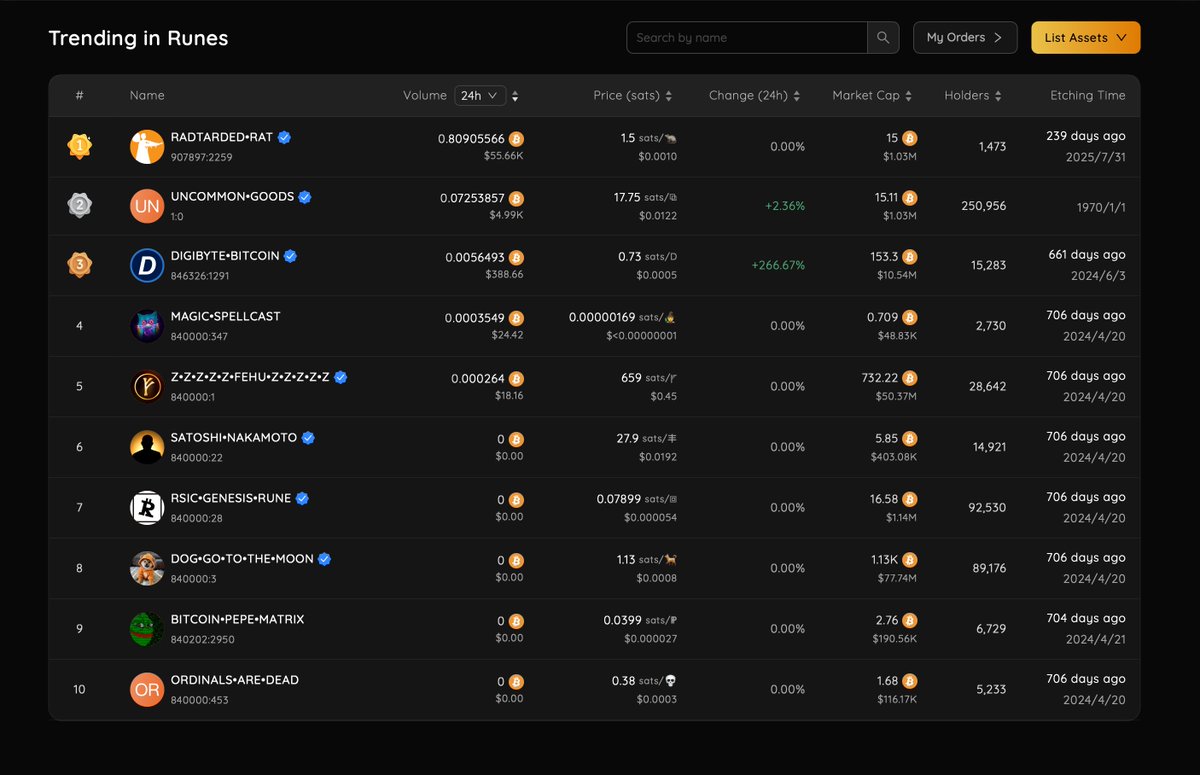Open the RADTARDED•RAT rune name
This screenshot has width=1200, height=775.
tap(222, 137)
